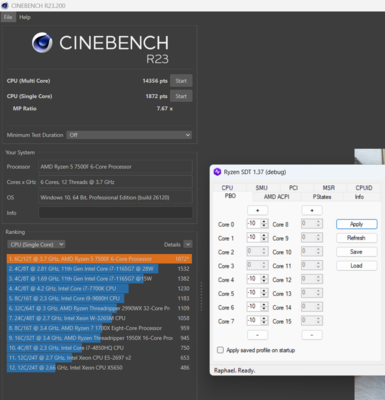Open the AMD ACPI tab
The image size is (385, 400).
[x=277, y=197]
